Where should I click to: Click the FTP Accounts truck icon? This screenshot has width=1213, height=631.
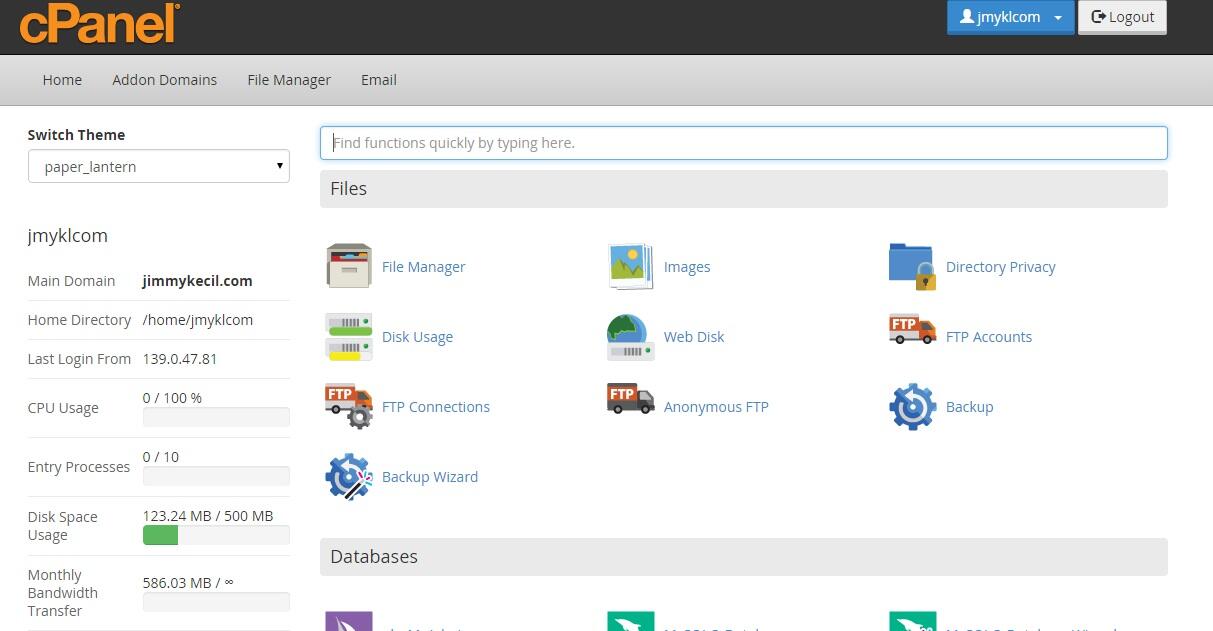912,330
